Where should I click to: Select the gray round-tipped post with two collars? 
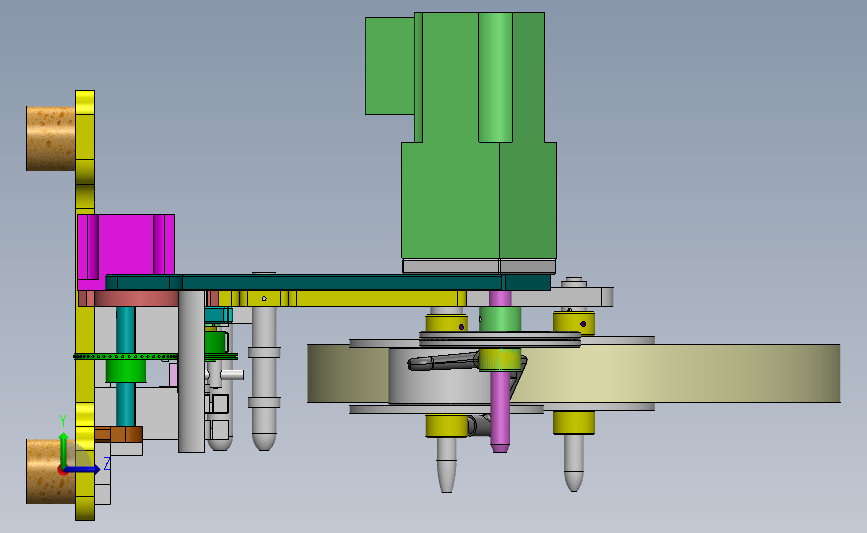(x=264, y=379)
